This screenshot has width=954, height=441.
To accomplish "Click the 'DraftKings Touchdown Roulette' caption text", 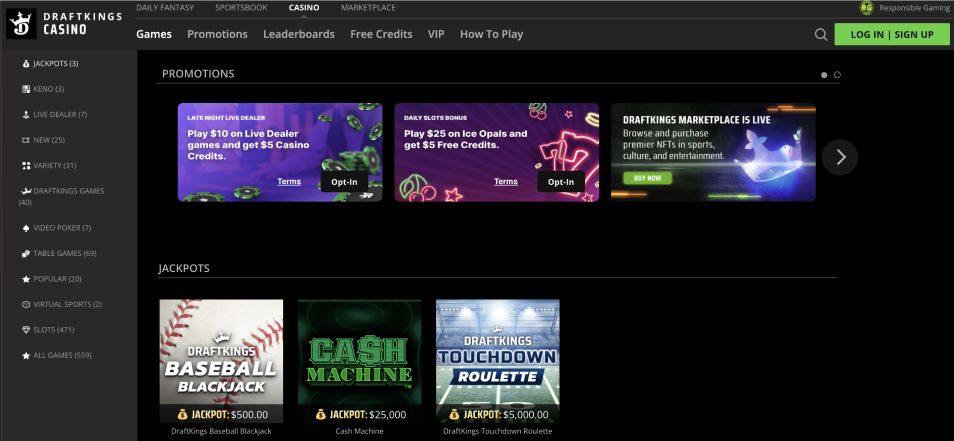I will pos(498,431).
